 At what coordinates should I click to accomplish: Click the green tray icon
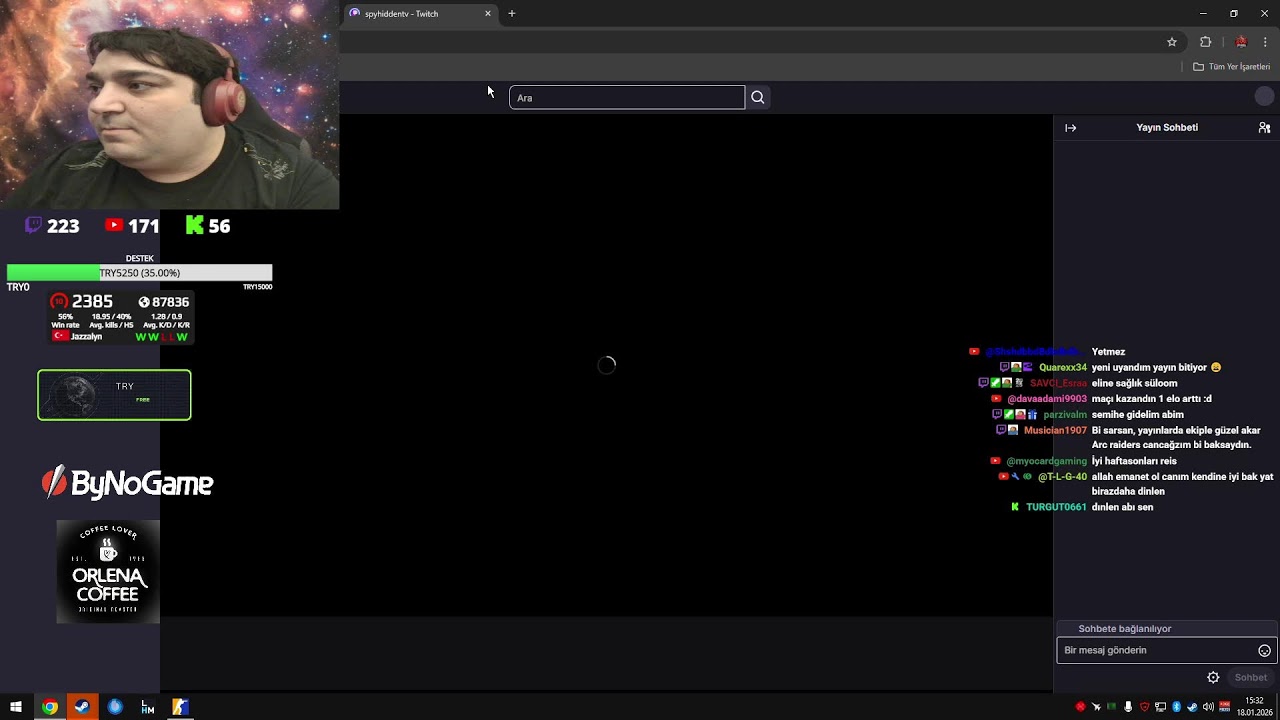[1112, 706]
